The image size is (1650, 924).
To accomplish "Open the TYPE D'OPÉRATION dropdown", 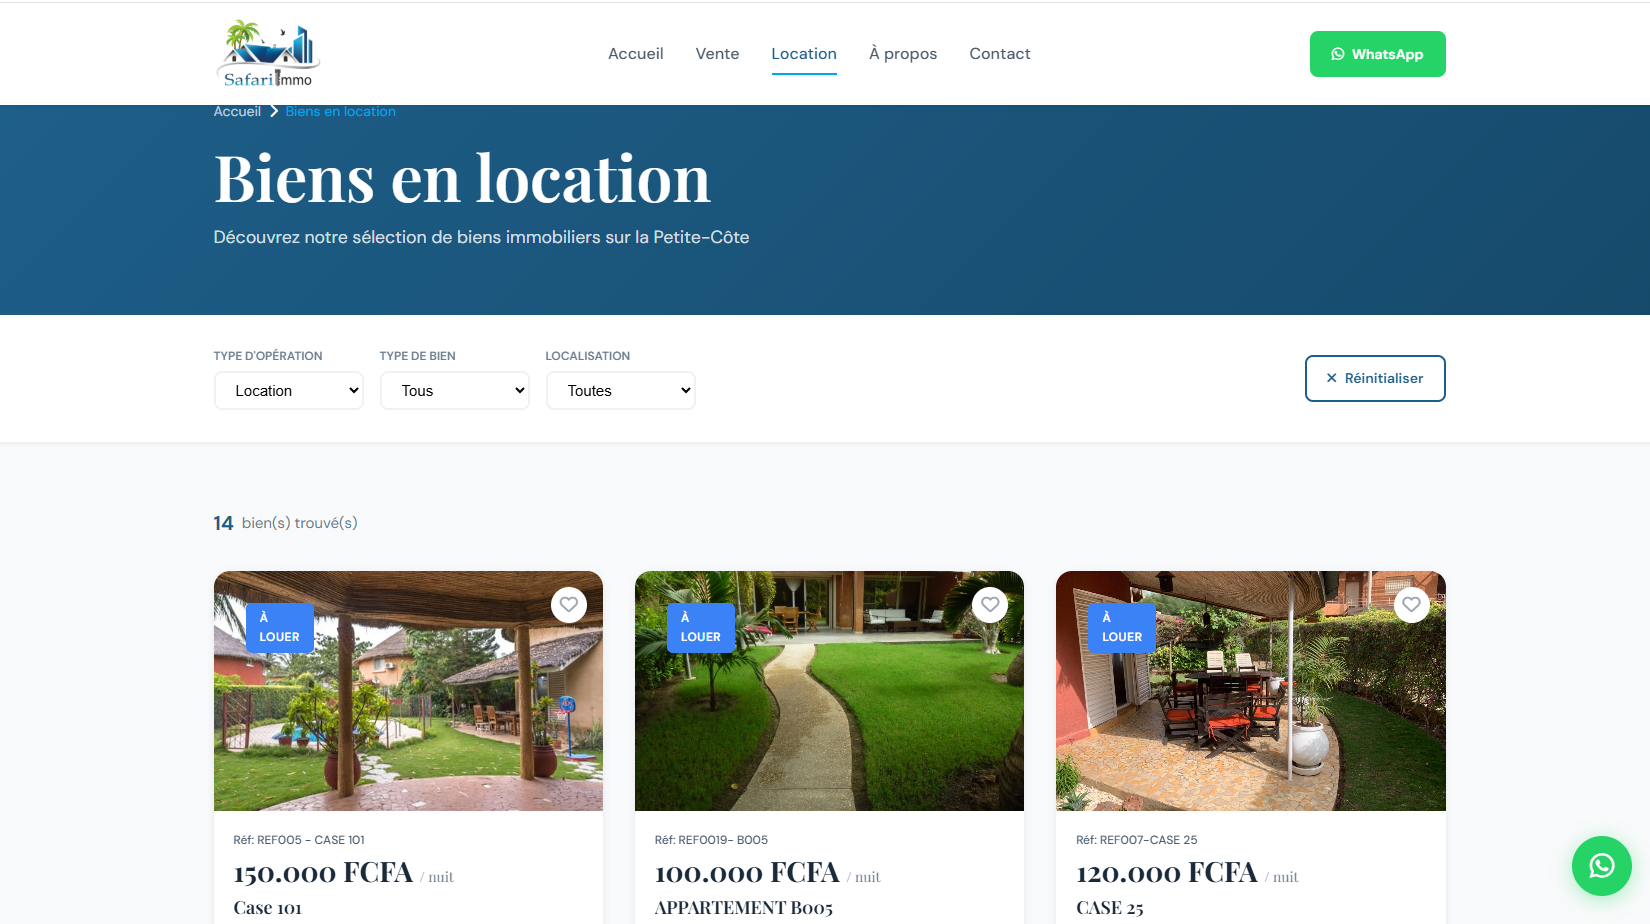I will 288,390.
